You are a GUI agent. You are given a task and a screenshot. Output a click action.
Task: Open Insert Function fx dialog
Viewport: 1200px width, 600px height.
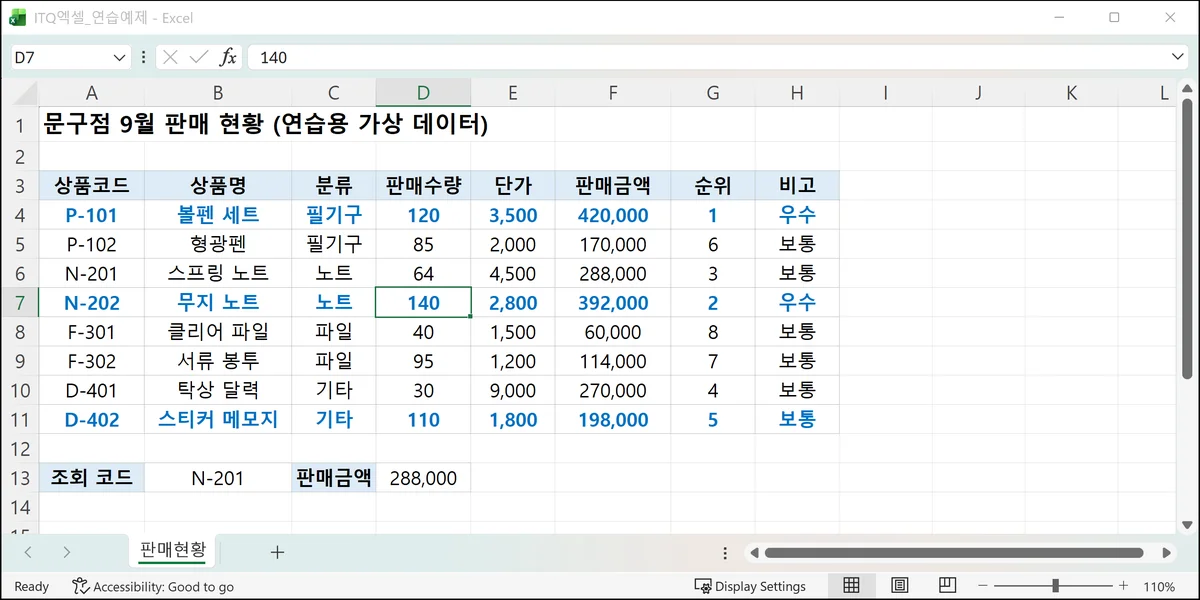(228, 57)
